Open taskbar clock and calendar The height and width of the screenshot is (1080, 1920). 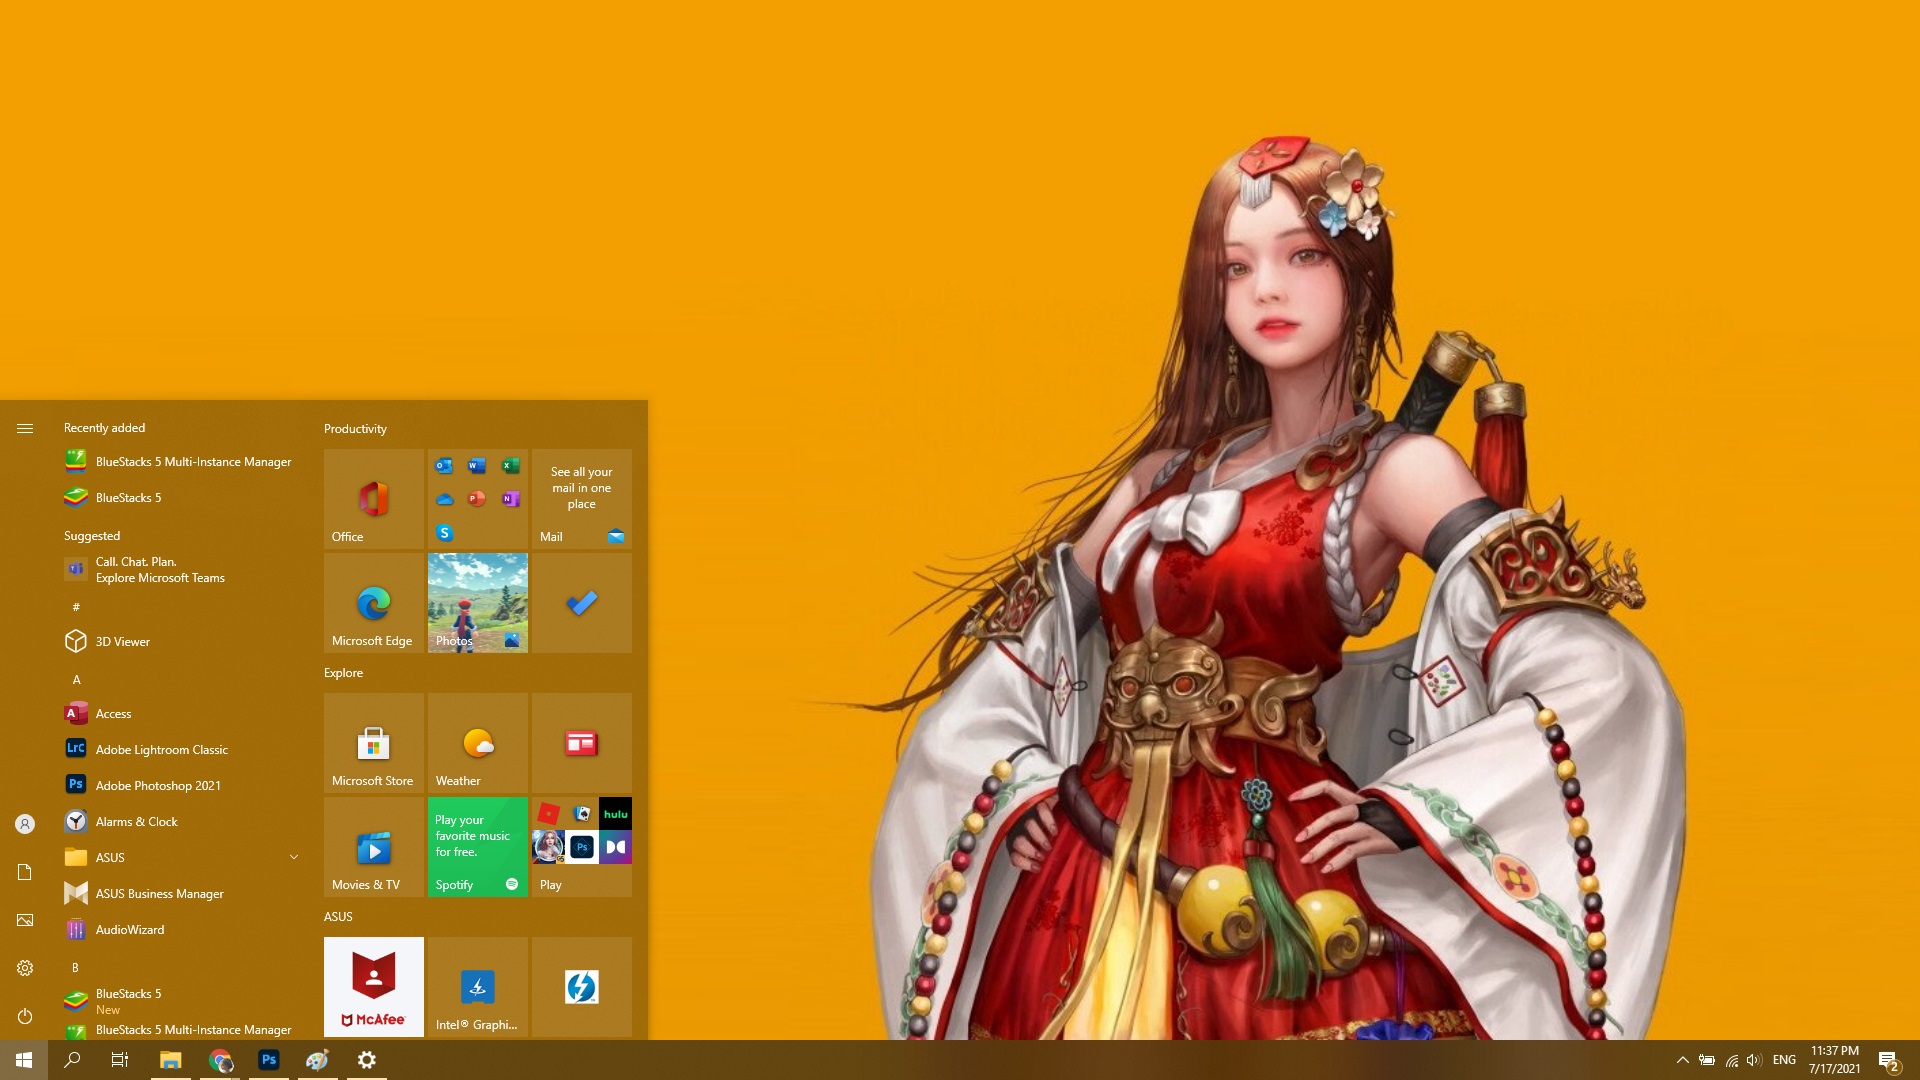click(1834, 1060)
